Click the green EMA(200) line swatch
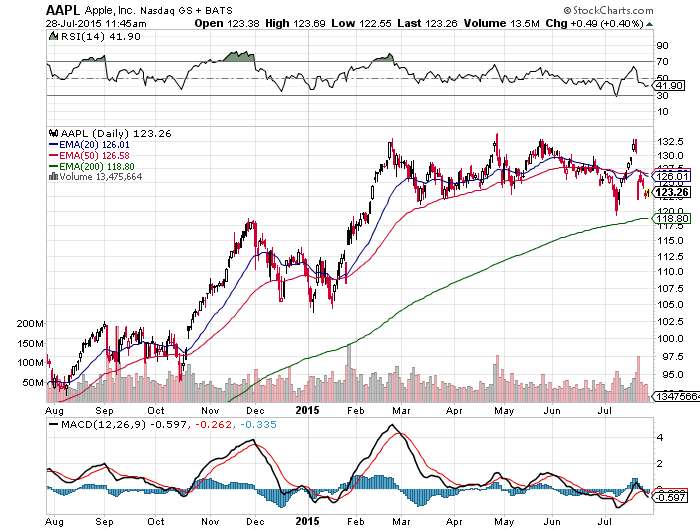The height and width of the screenshot is (530, 700). tap(54, 167)
